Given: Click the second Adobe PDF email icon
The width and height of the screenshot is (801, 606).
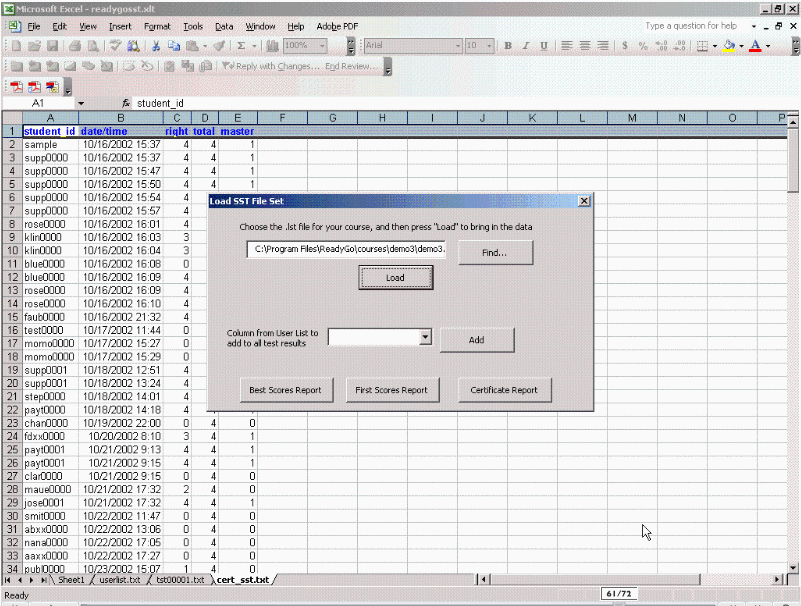Looking at the screenshot, I should (34, 87).
